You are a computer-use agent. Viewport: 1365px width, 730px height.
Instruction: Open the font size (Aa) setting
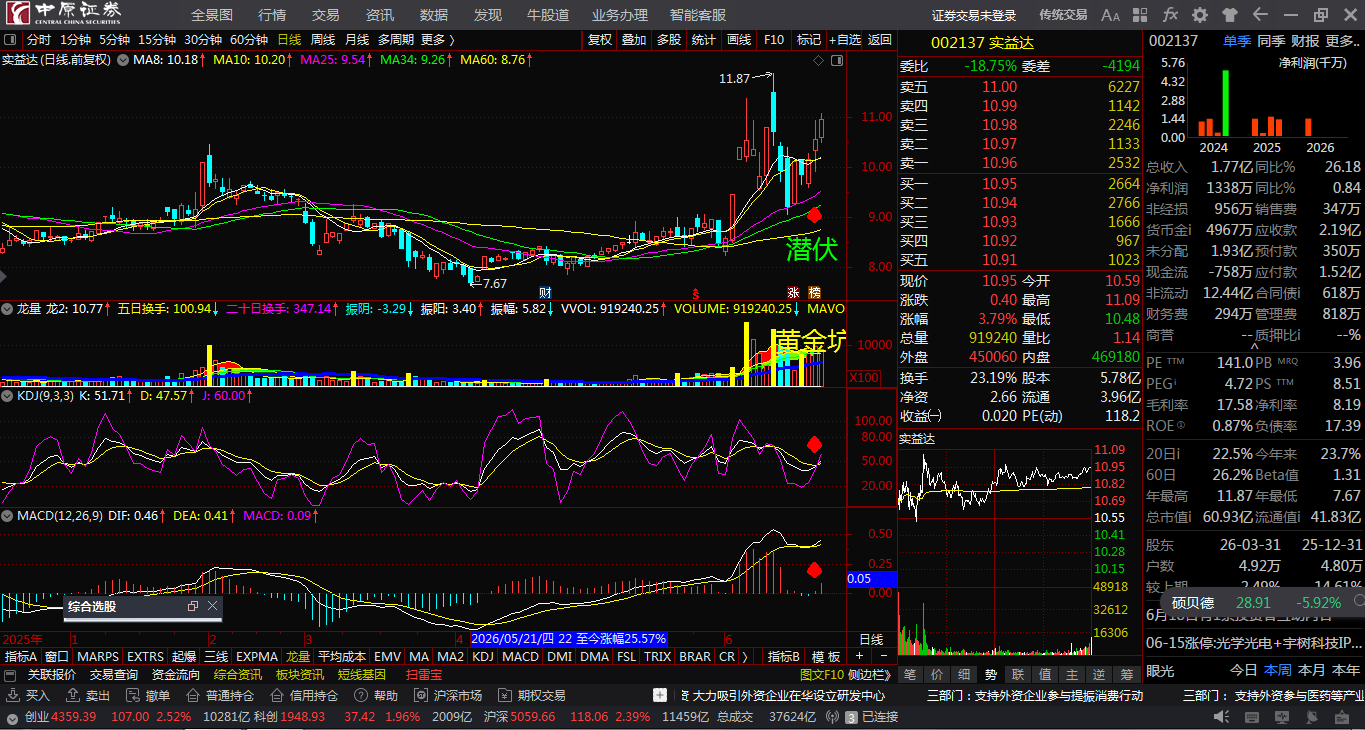(x=1111, y=15)
